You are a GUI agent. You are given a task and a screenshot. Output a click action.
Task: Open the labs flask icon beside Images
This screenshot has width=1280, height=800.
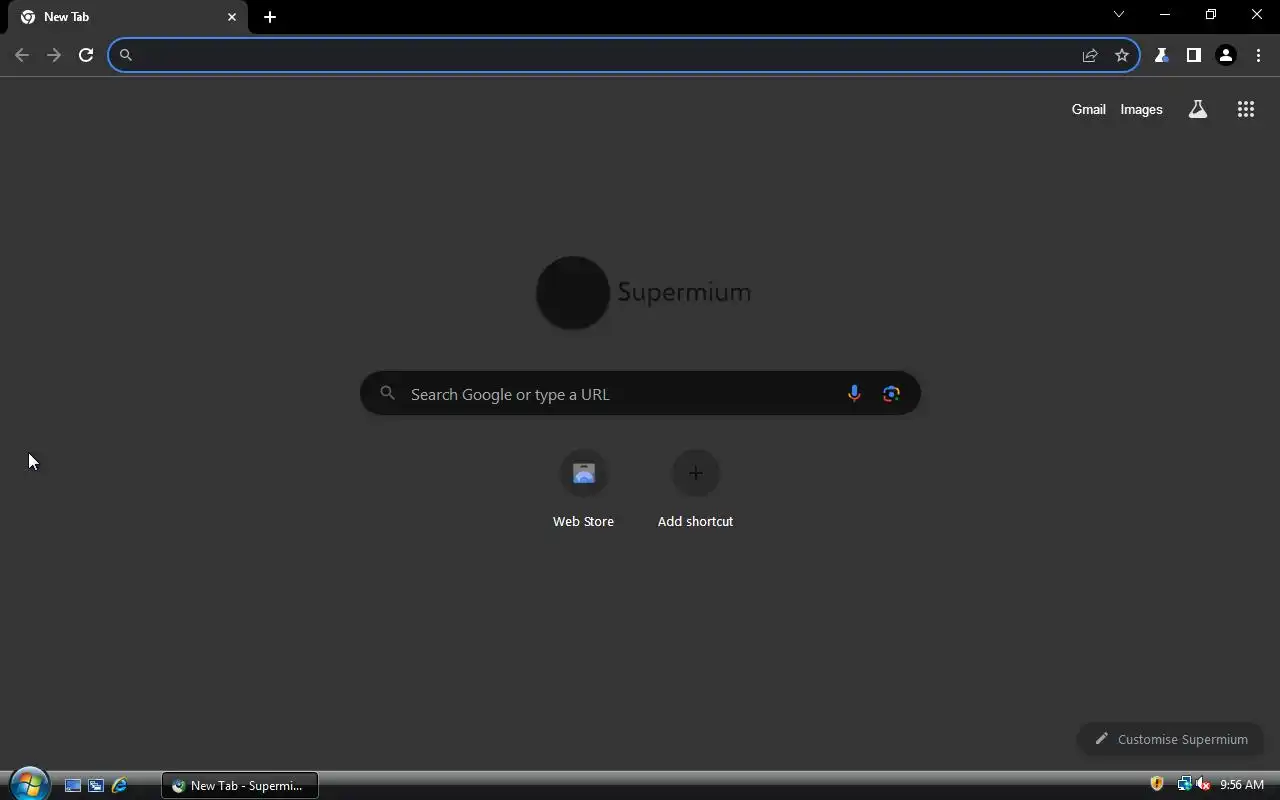(x=1198, y=109)
